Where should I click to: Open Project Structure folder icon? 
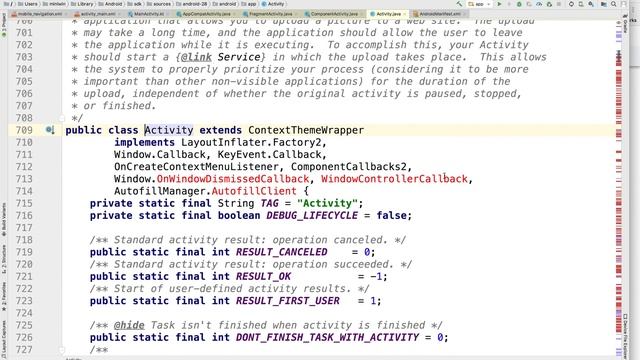click(603, 4)
